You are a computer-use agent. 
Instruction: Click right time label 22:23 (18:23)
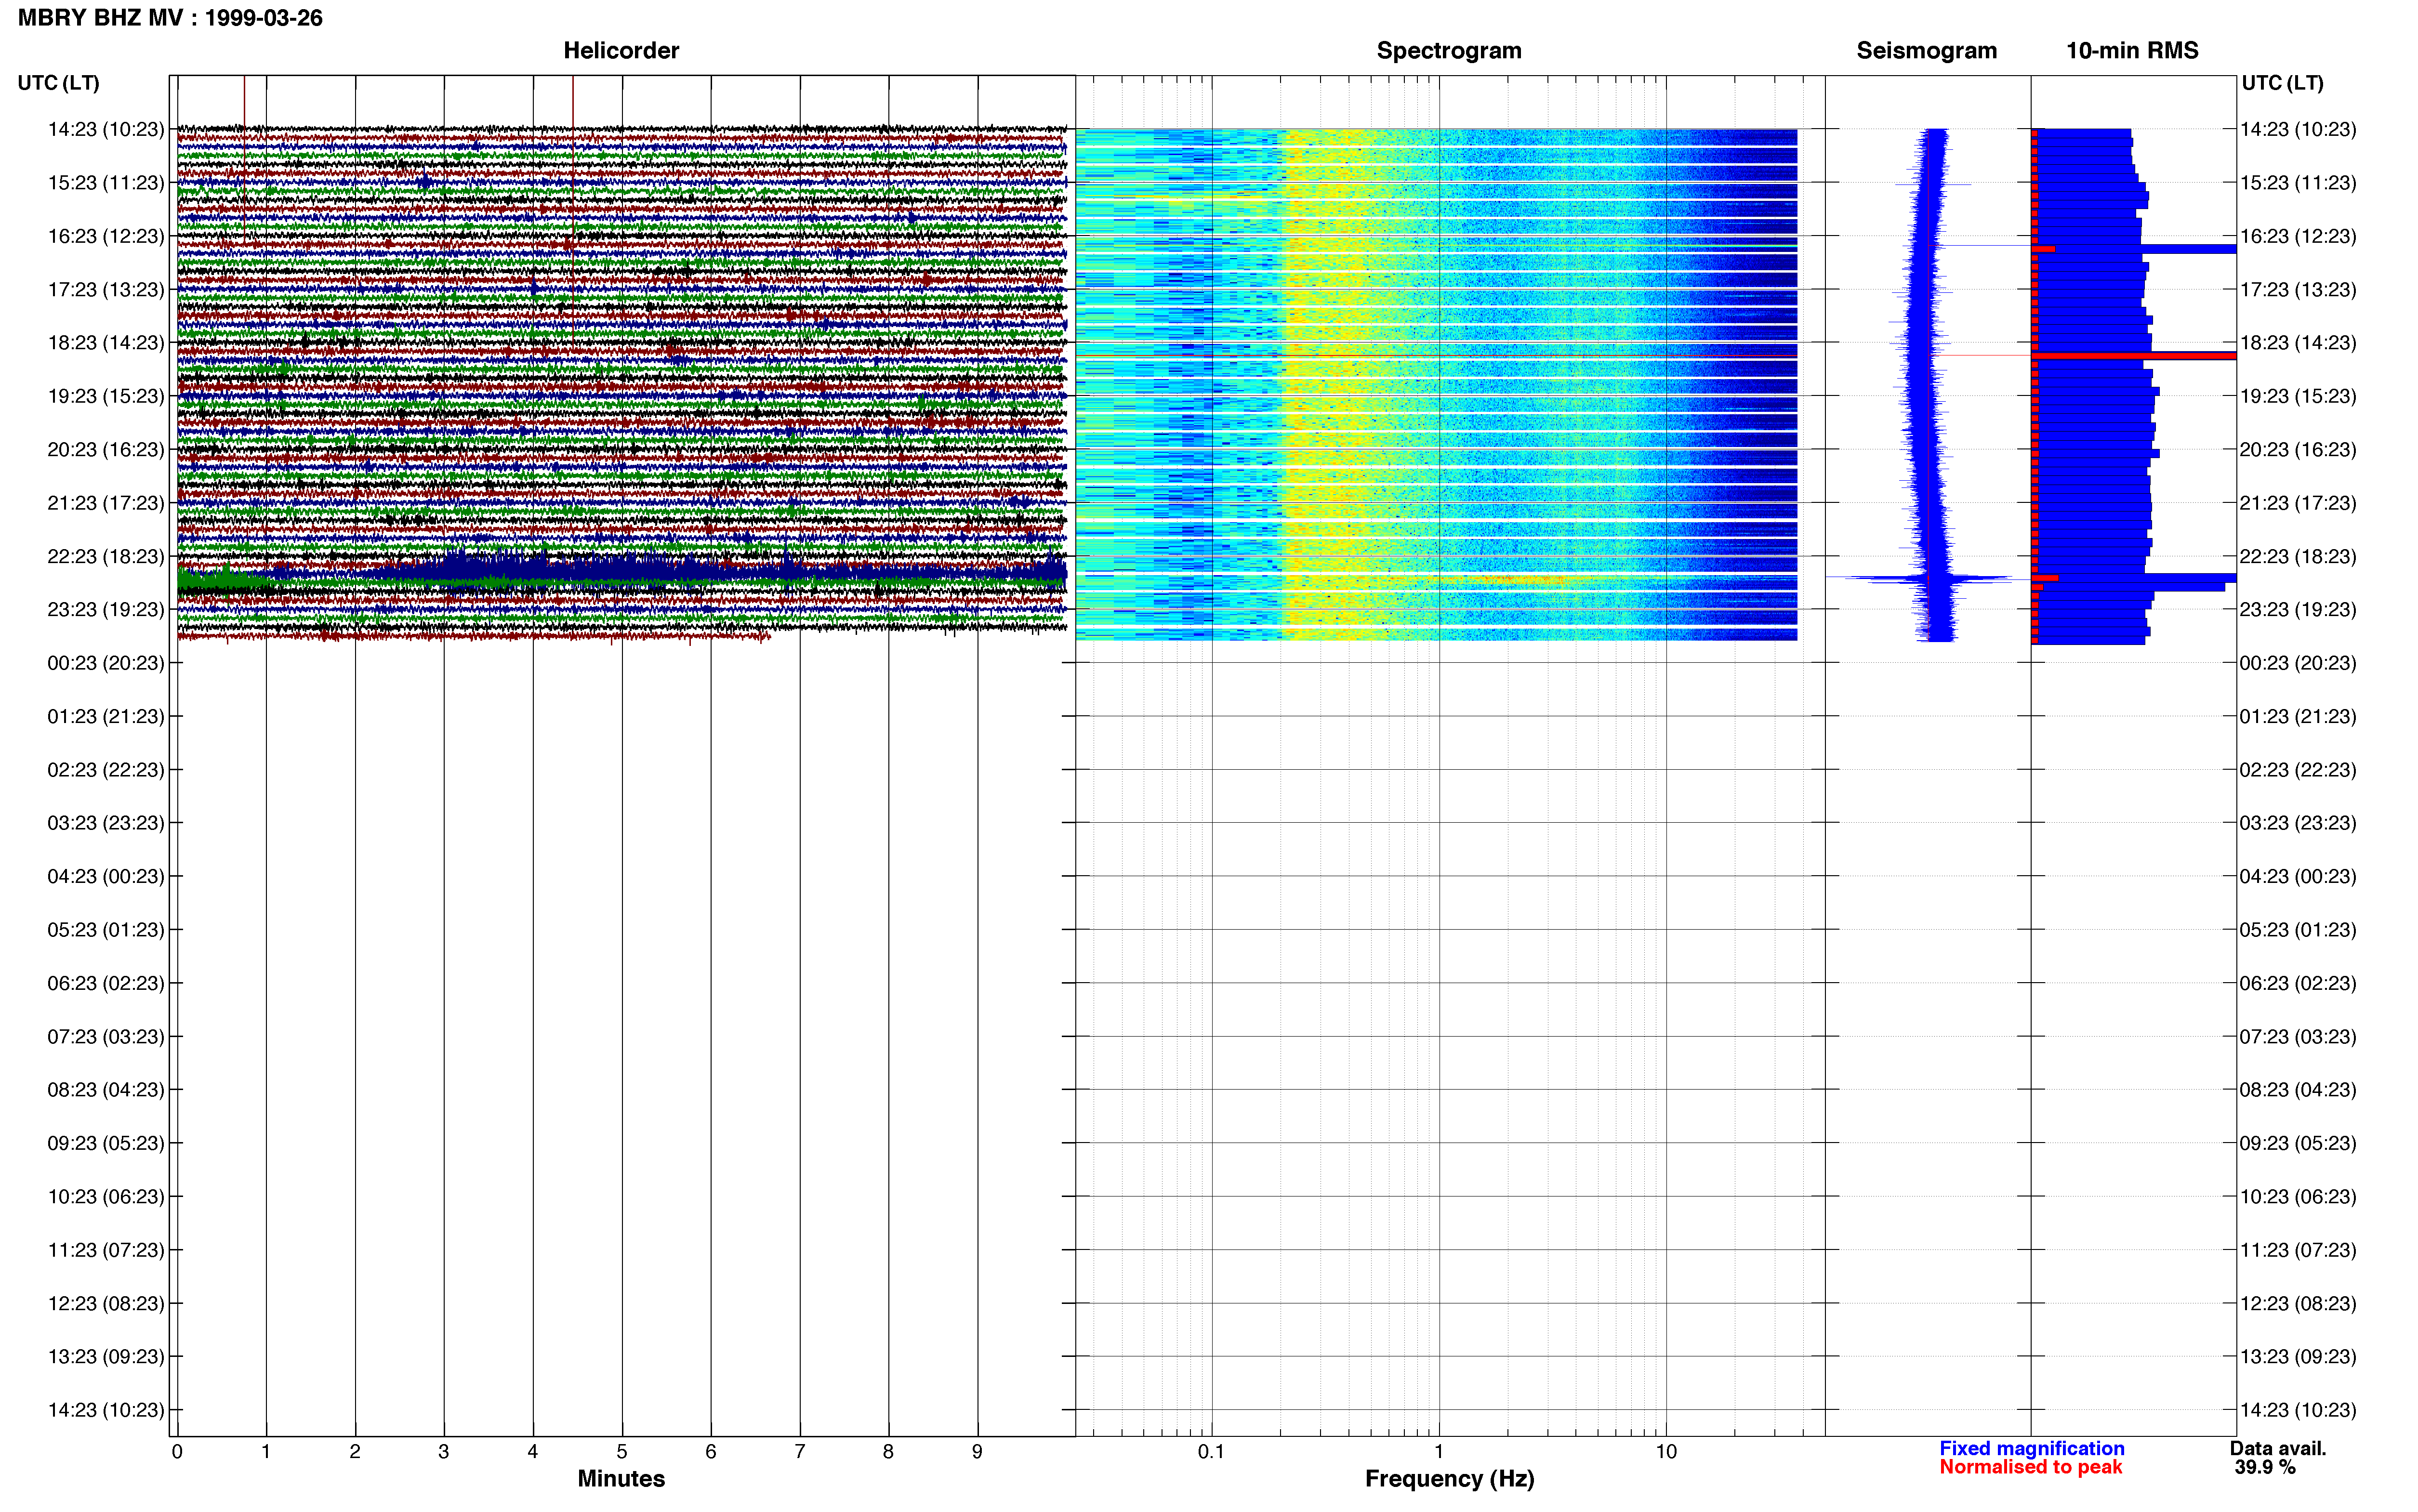2298,556
